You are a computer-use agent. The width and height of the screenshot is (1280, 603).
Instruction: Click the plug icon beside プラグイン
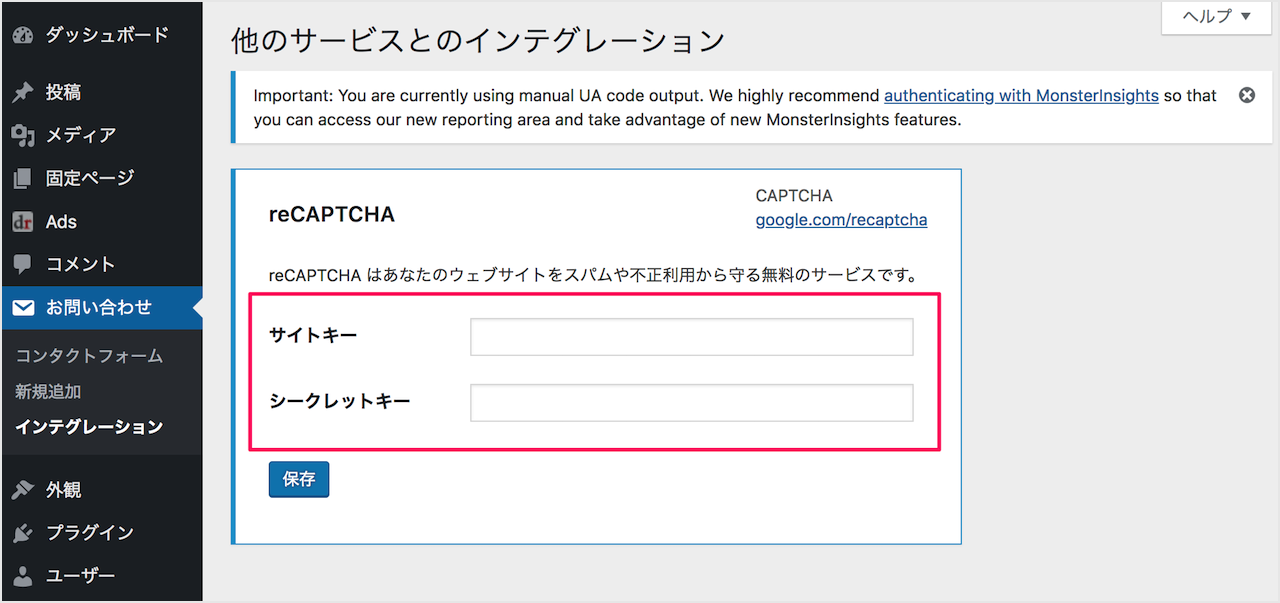pos(24,533)
